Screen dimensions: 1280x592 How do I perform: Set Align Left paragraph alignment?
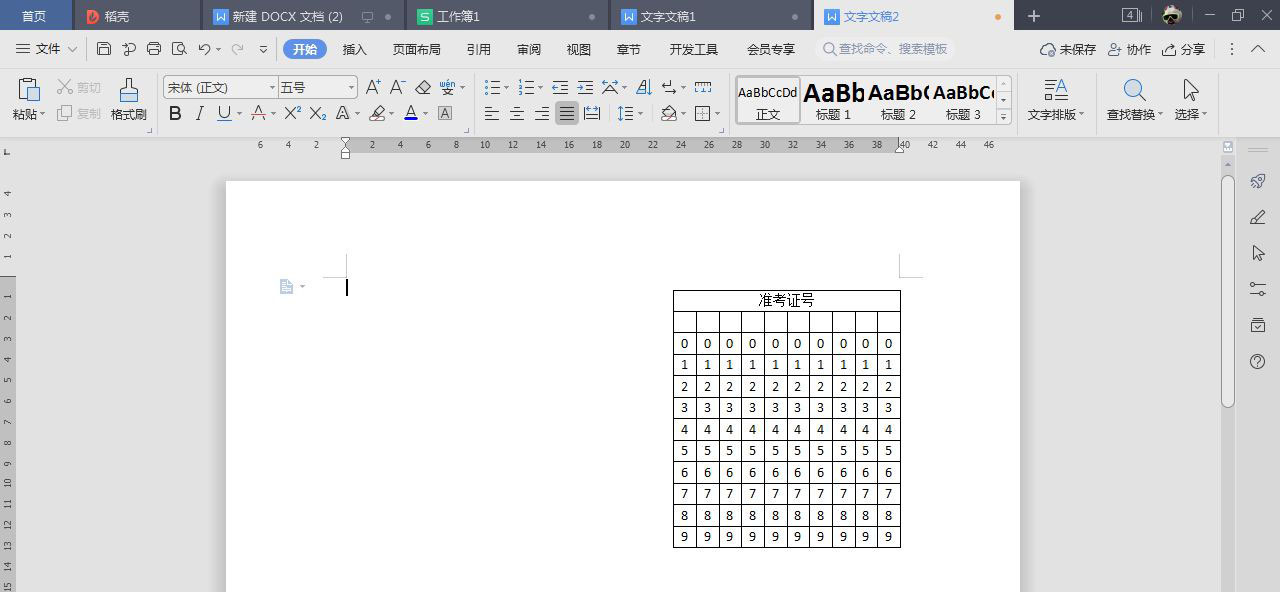click(491, 114)
